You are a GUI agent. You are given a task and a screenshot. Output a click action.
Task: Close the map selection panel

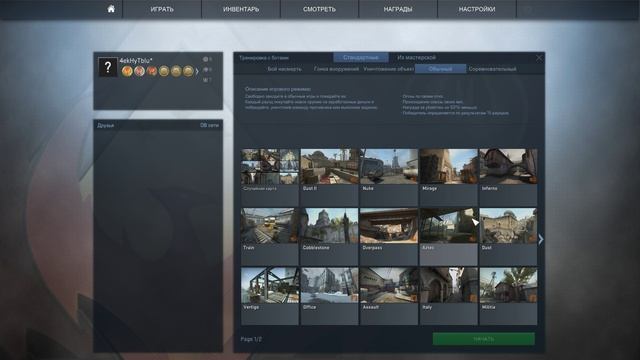pyautogui.click(x=539, y=58)
